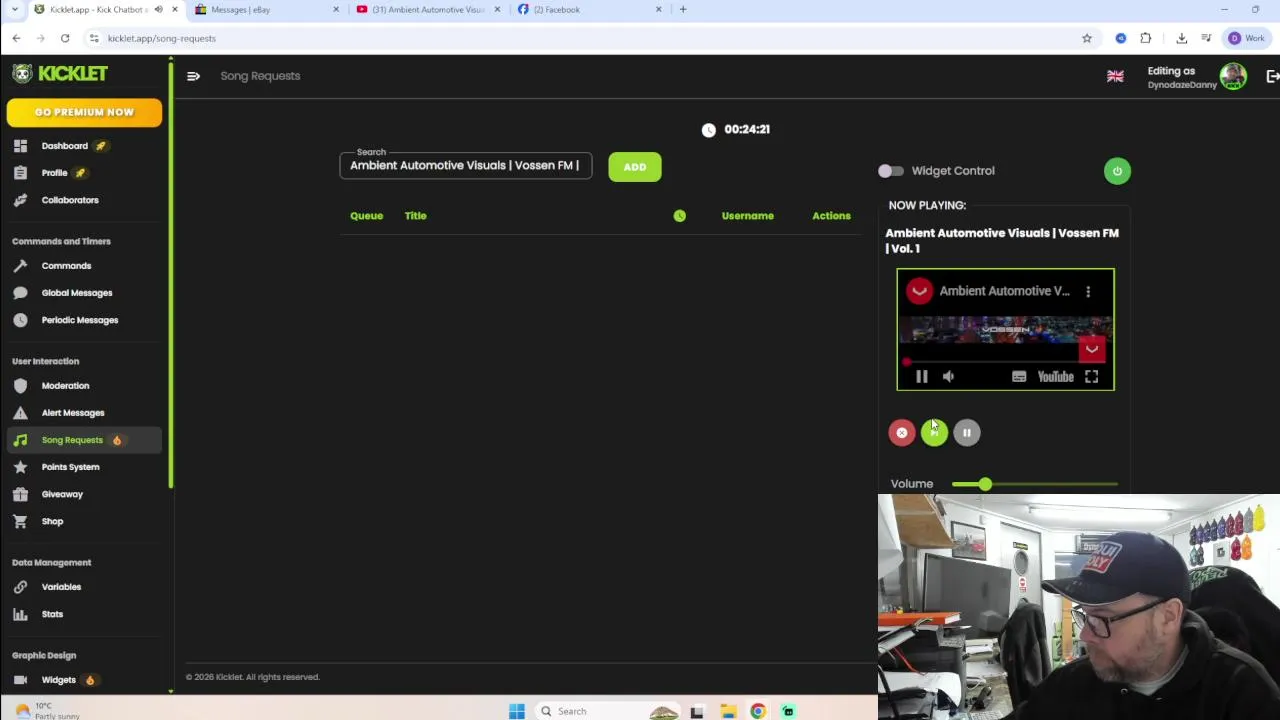Click the Song Requests music note icon
Viewport: 1280px width, 720px height.
click(x=20, y=440)
